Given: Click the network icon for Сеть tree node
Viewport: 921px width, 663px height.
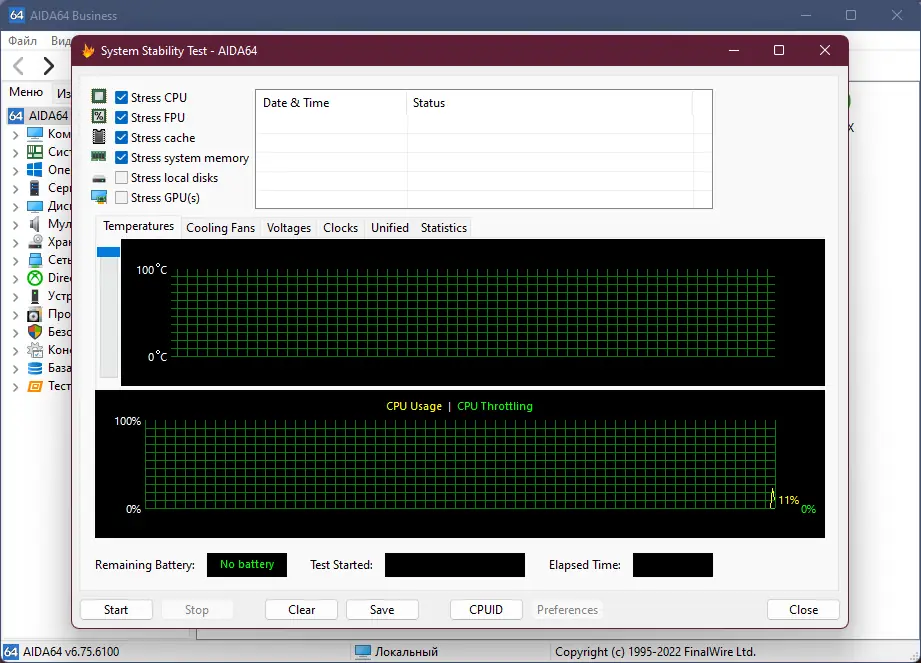Looking at the screenshot, I should pos(35,260).
